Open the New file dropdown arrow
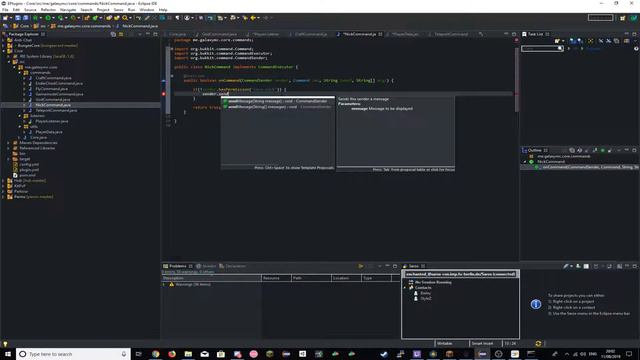This screenshot has width=640, height=360. pos(10,18)
